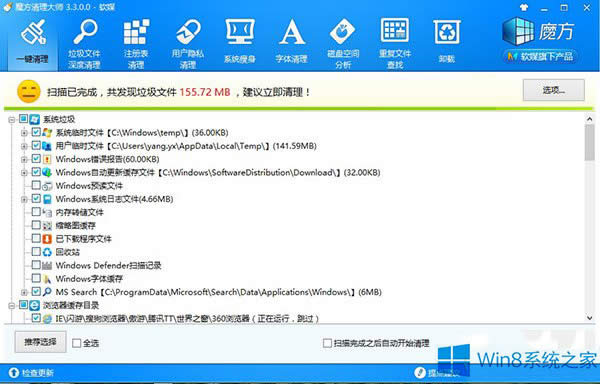The height and width of the screenshot is (384, 600).
Task: Click the Windows系统日志文件 icon
Action: tap(47, 199)
